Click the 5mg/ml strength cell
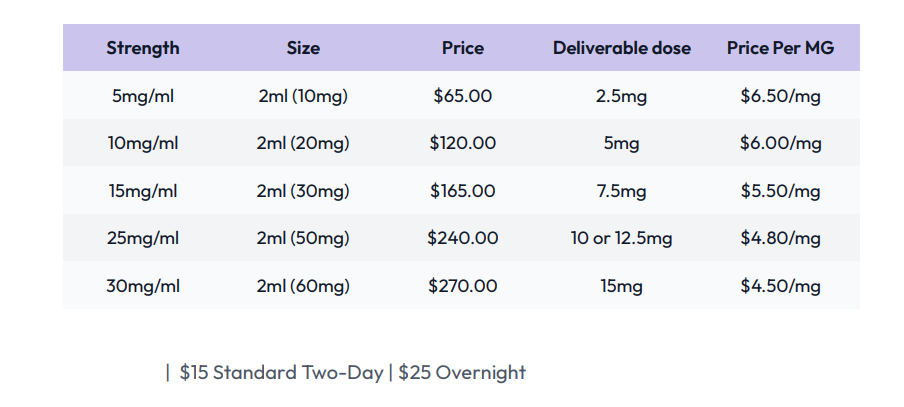Image resolution: width=904 pixels, height=407 pixels. [x=143, y=96]
